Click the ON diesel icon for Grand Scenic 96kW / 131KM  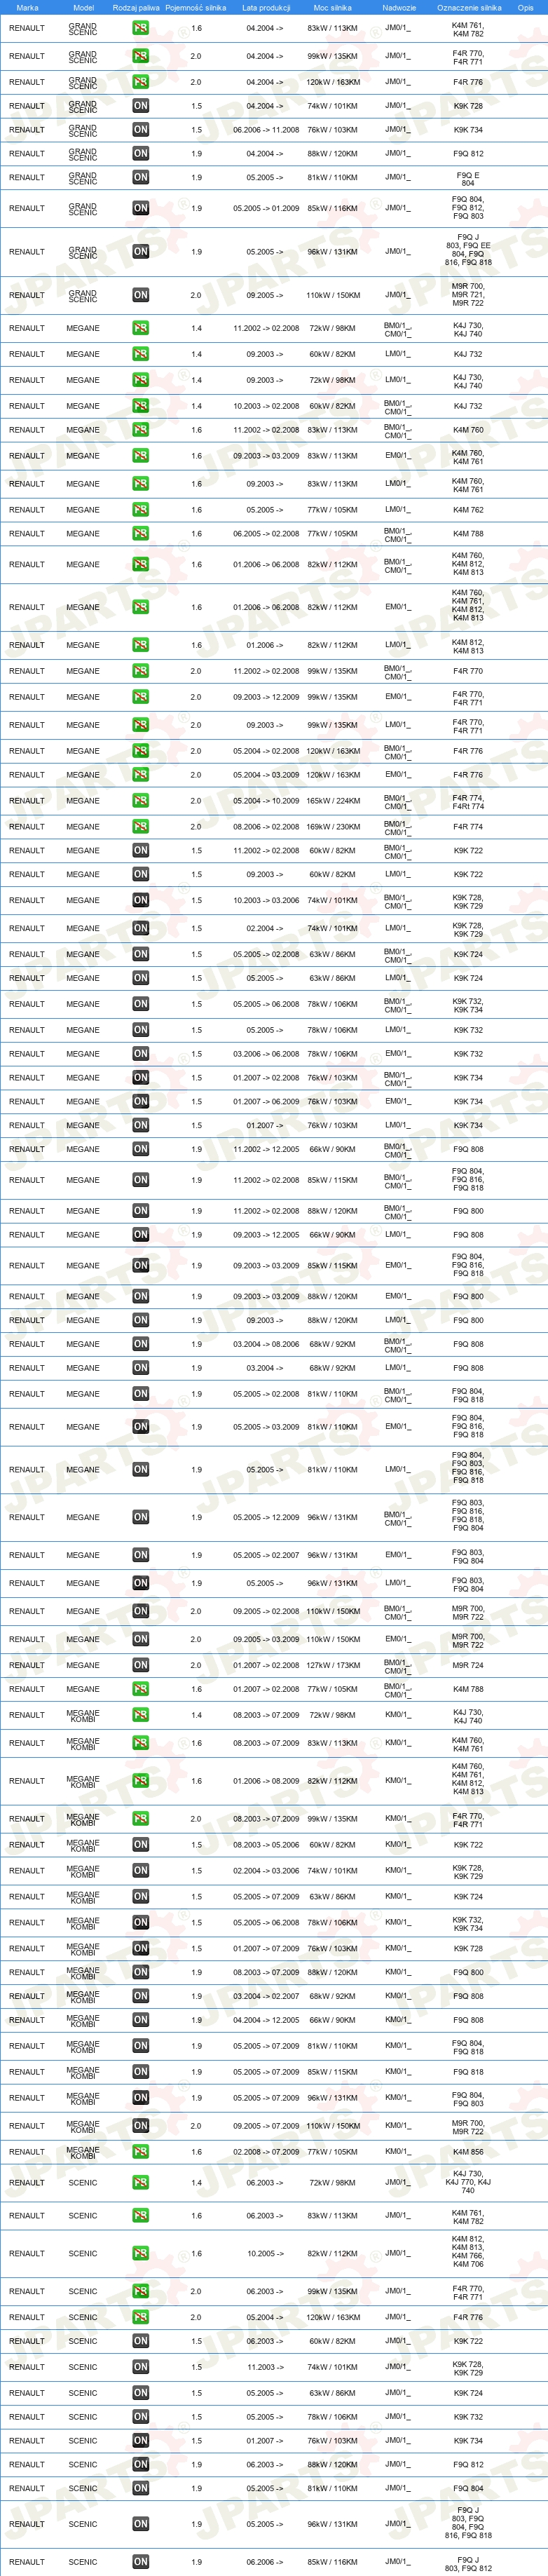141,251
